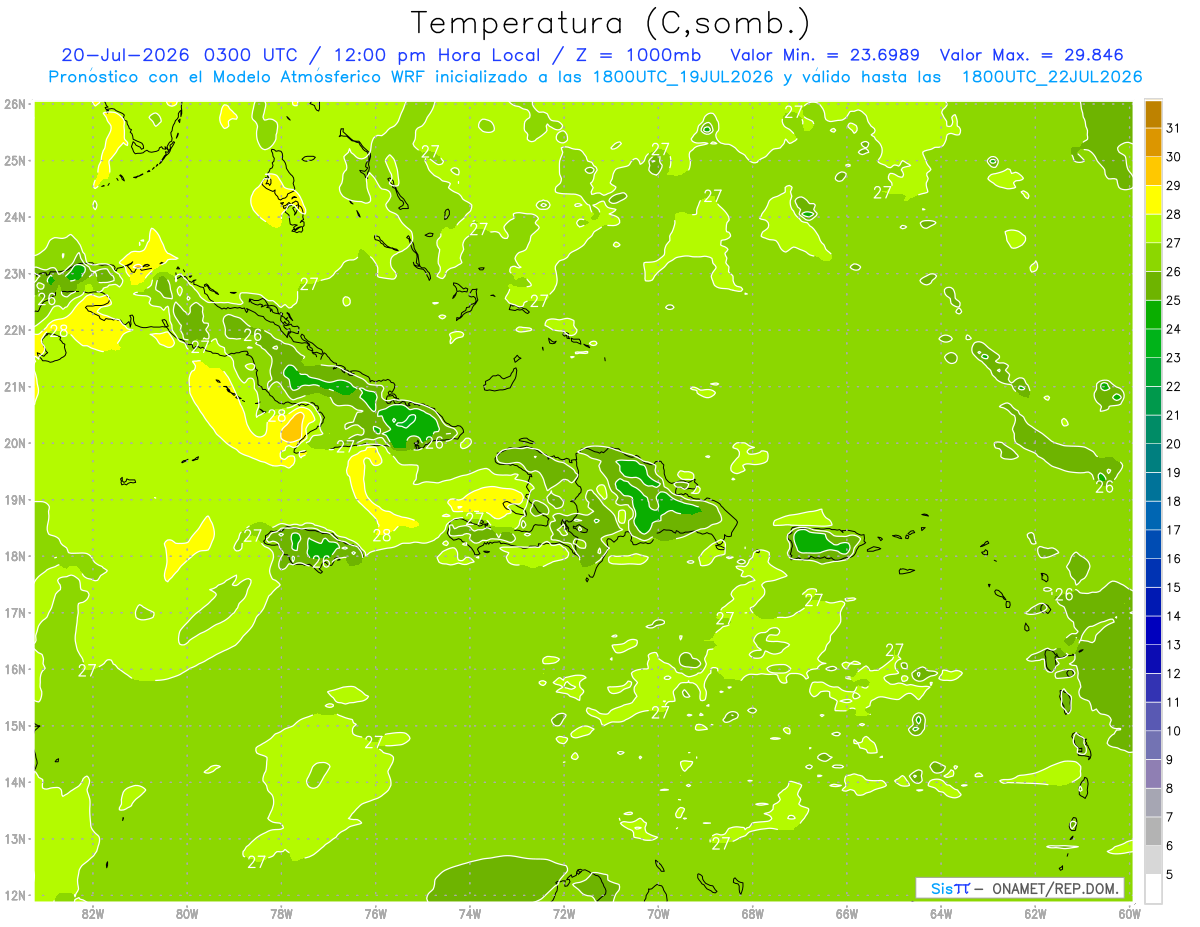The width and height of the screenshot is (1200, 927).
Task: Click the 12N latitude axis label
Action: [14, 895]
